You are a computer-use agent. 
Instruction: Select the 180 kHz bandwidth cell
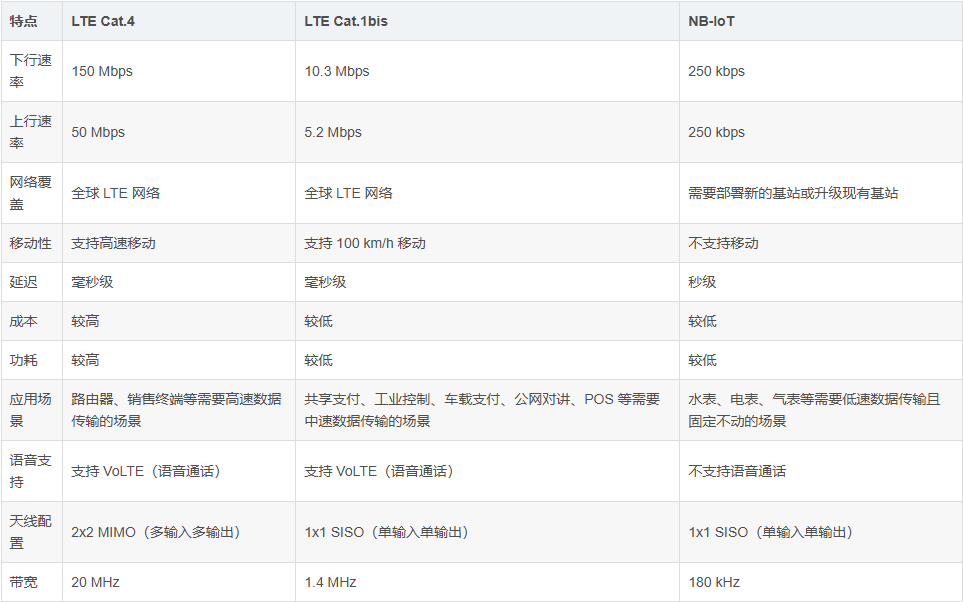tap(714, 582)
